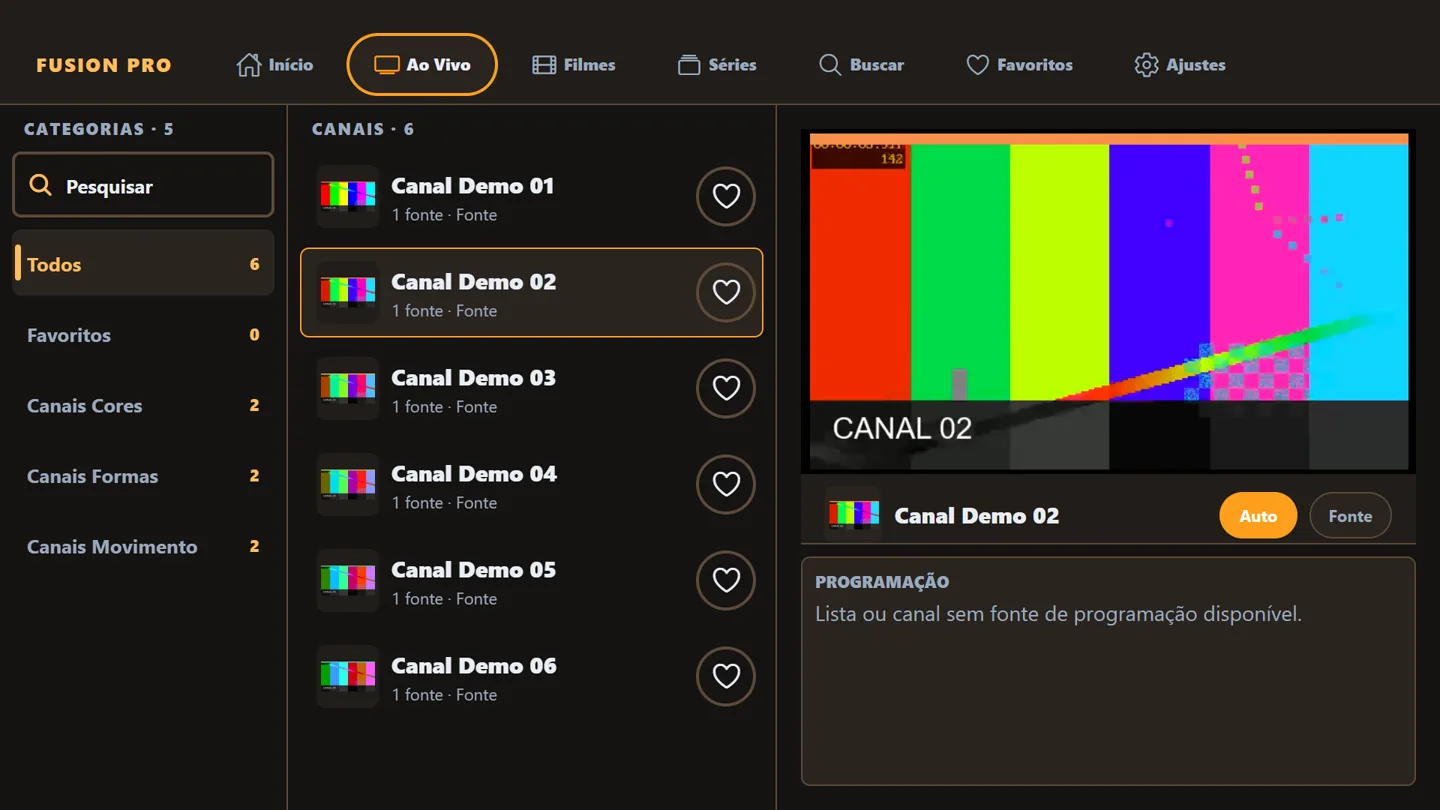Click Canal Demo 06 logo thumbnail

[348, 676]
